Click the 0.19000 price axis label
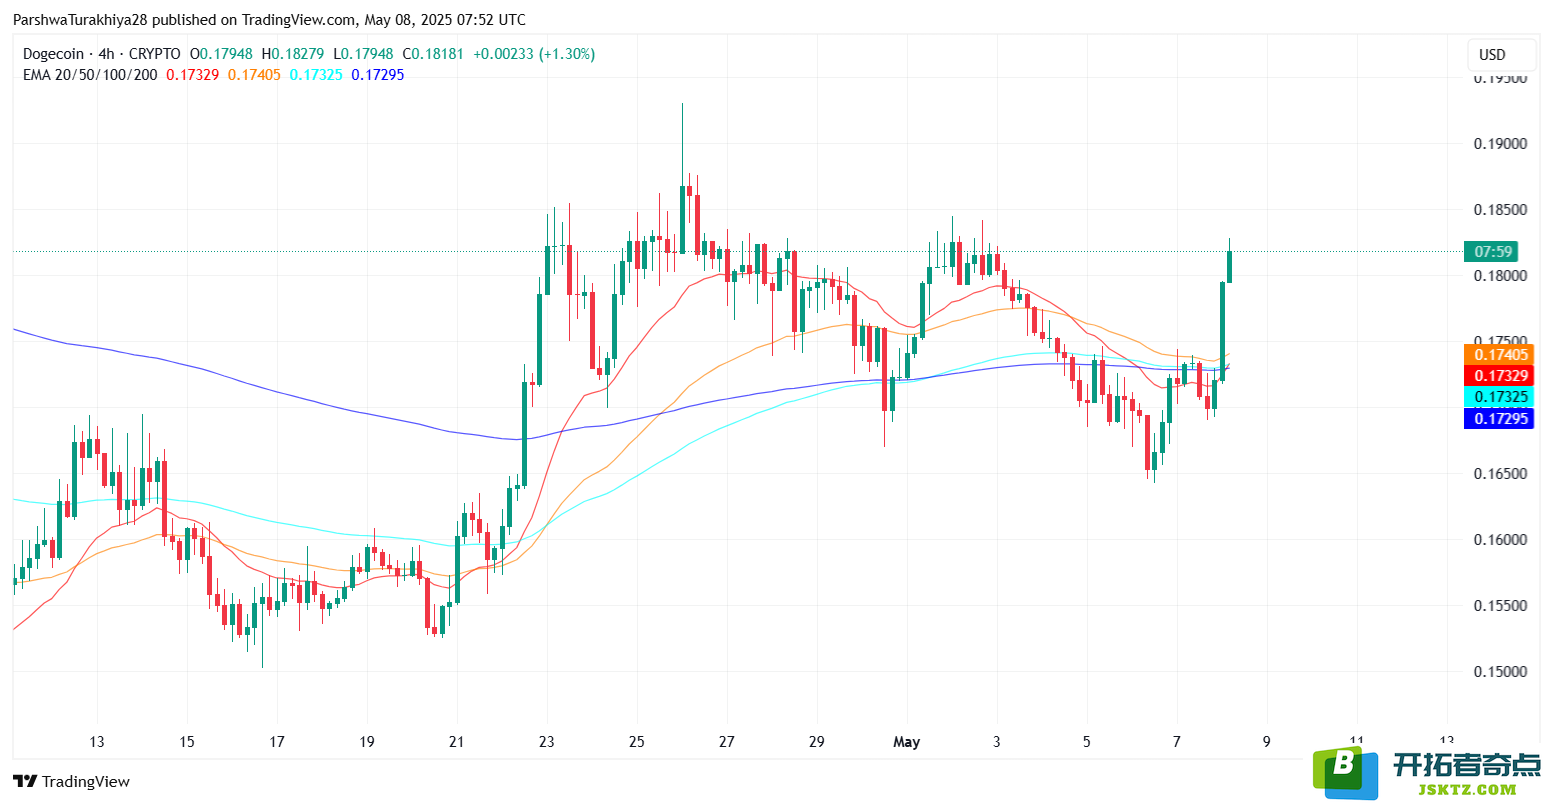The height and width of the screenshot is (803, 1553). [x=1500, y=143]
